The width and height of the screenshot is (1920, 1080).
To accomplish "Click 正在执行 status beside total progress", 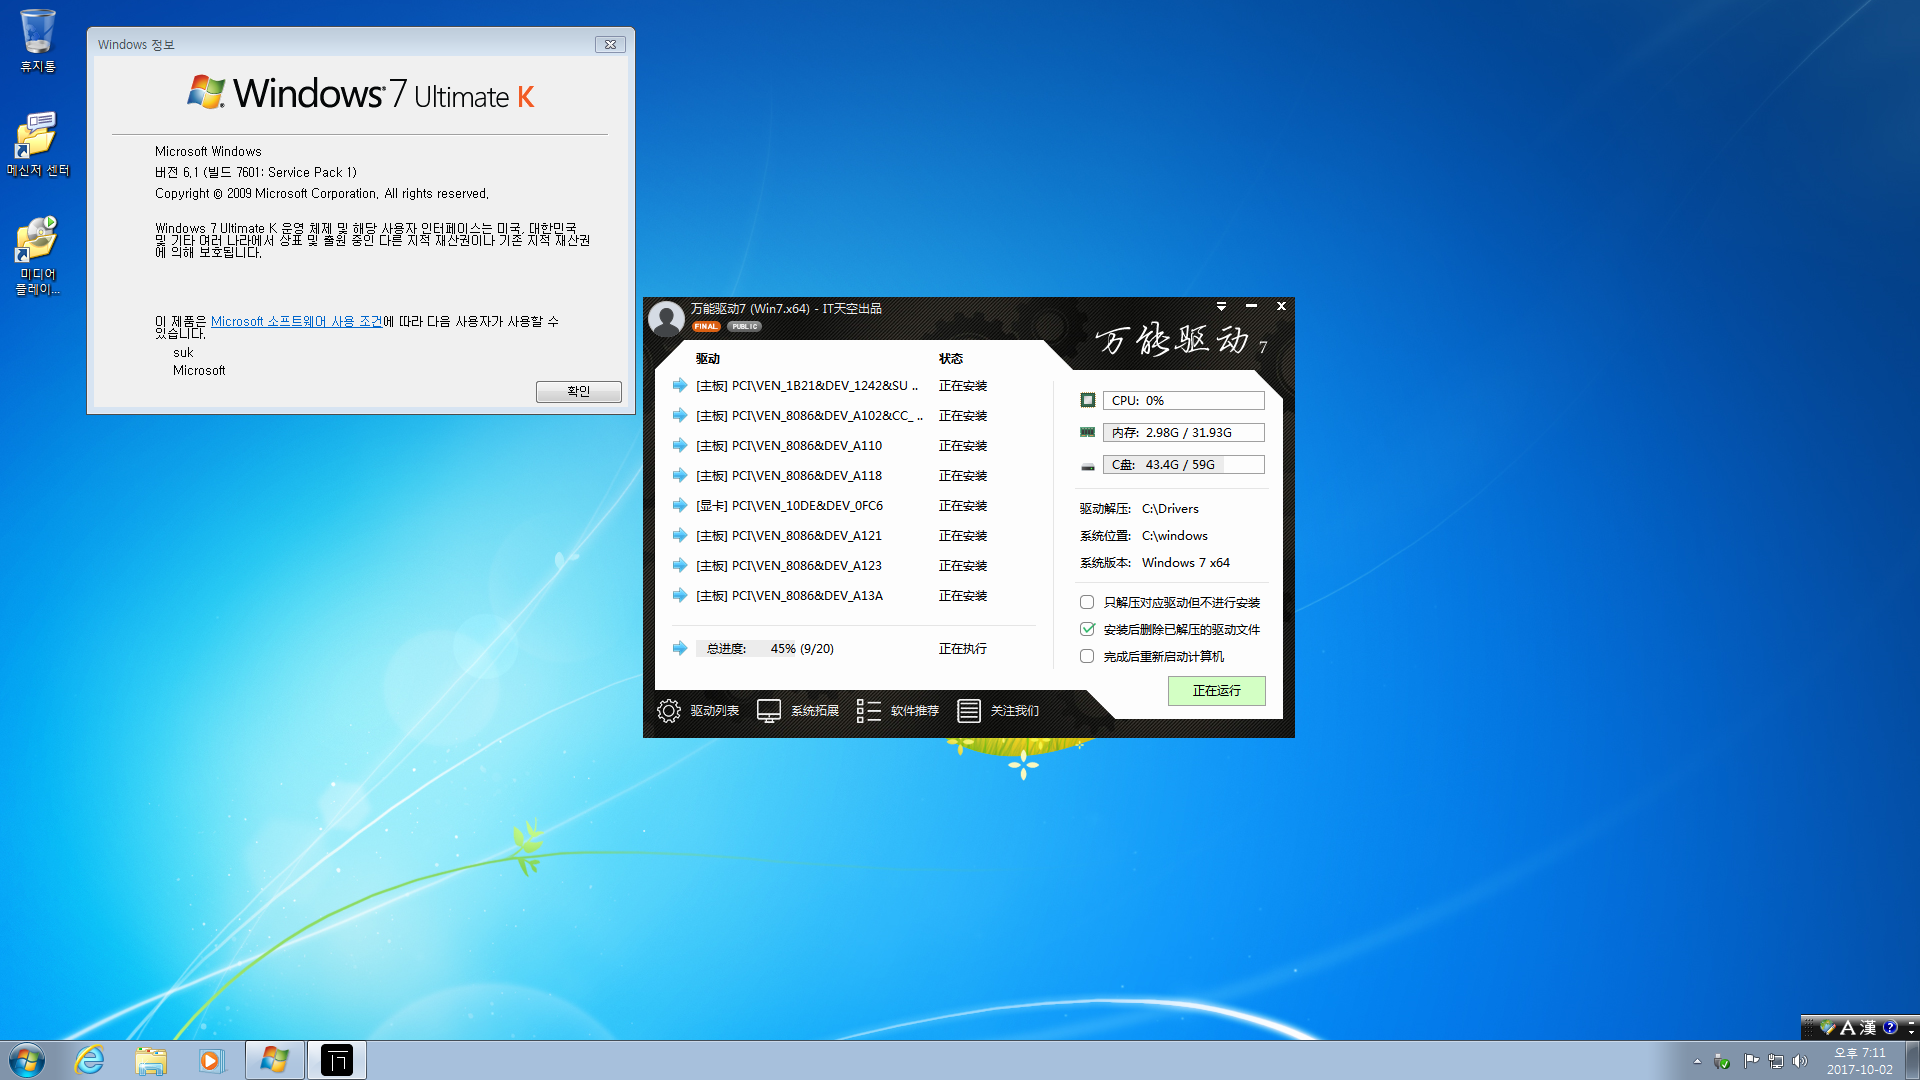I will [962, 648].
